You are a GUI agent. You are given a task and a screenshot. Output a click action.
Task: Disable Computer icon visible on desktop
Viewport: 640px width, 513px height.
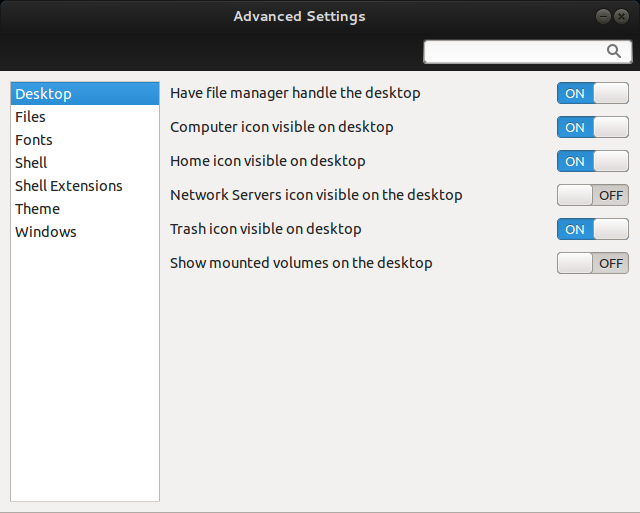click(x=593, y=127)
